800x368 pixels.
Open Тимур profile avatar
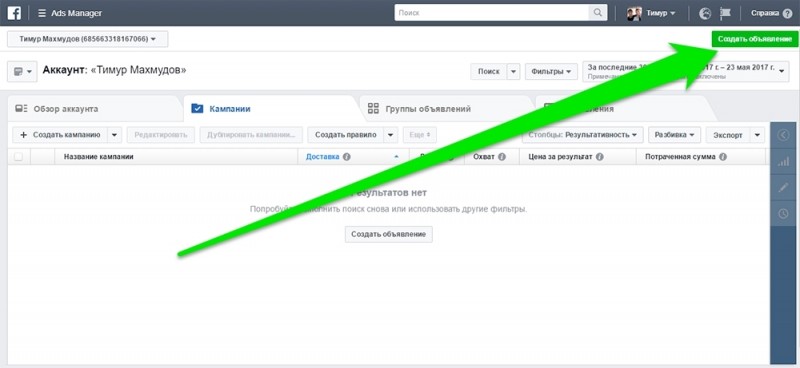634,13
